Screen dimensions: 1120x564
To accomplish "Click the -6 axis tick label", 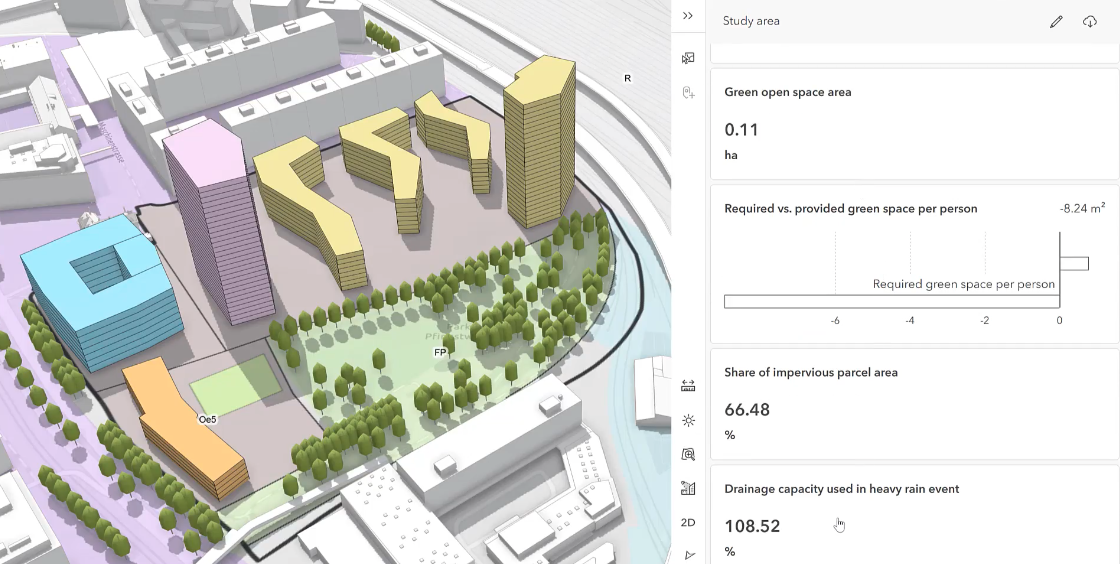I will coord(835,321).
